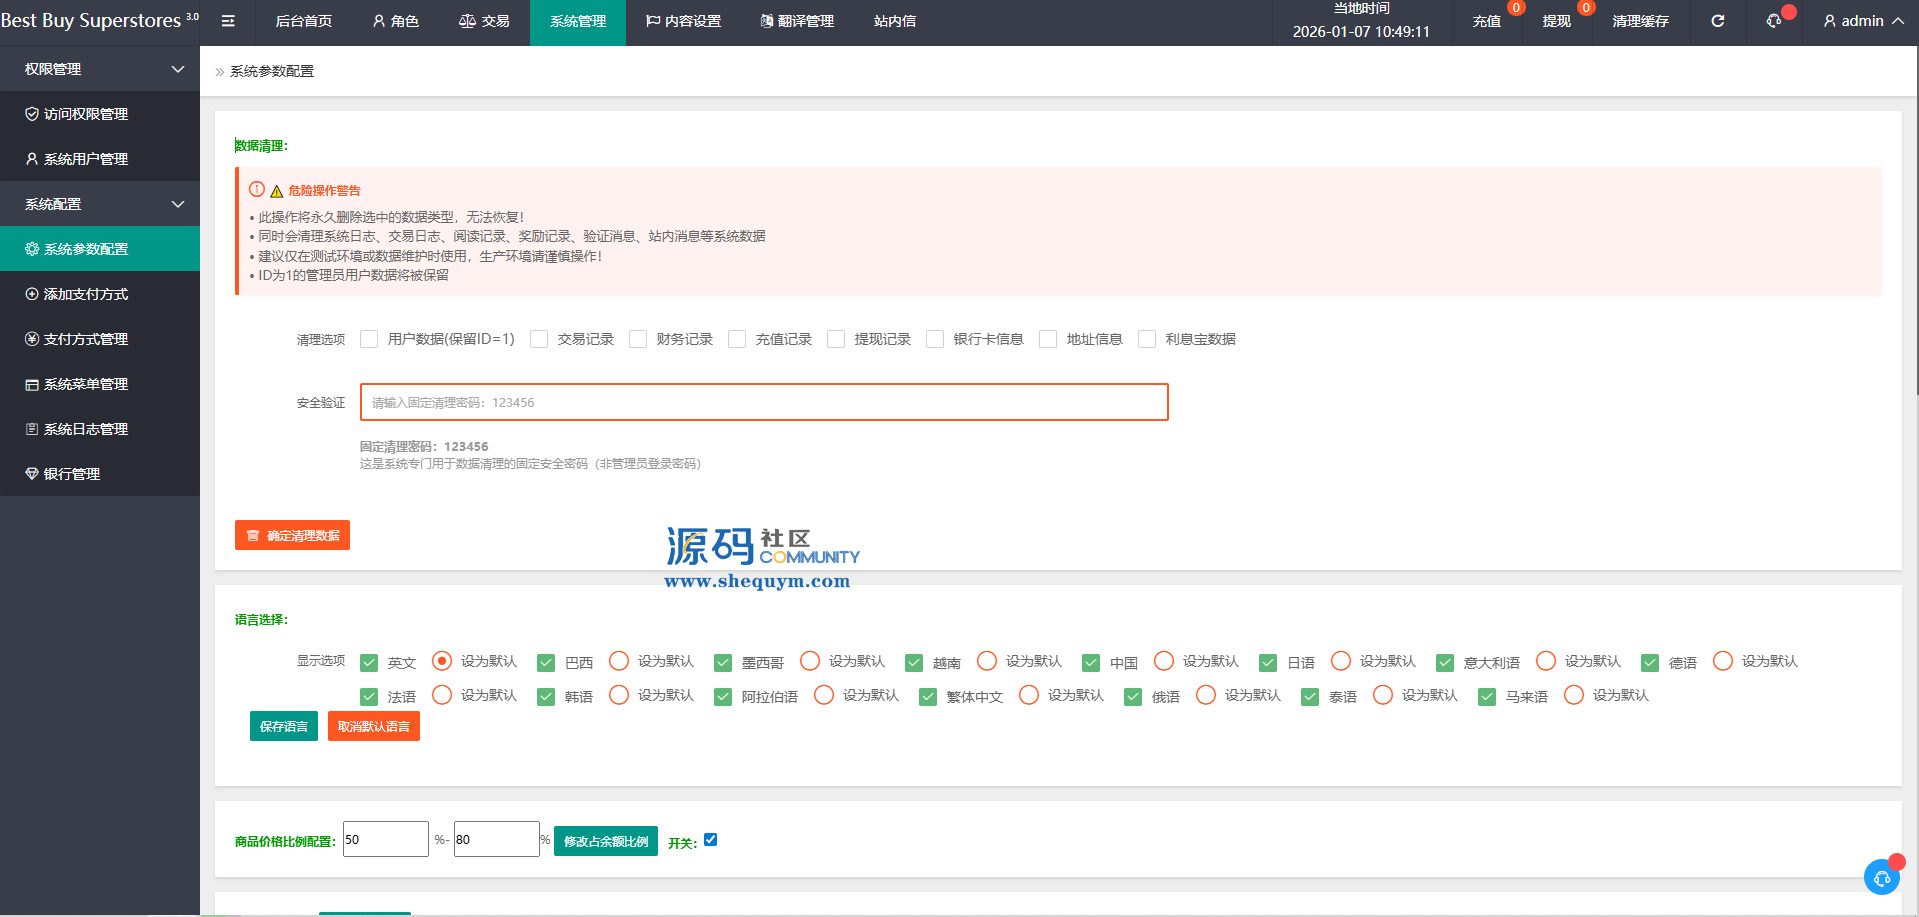This screenshot has width=1919, height=917.
Task: Open 添加支付方式 in the sidebar
Action: 86,294
